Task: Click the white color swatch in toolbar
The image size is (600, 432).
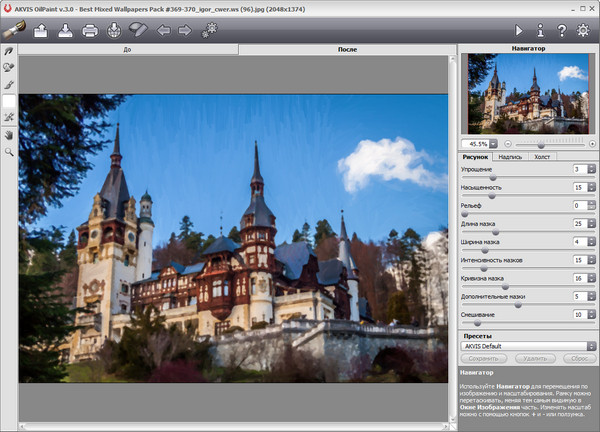Action: 9,101
